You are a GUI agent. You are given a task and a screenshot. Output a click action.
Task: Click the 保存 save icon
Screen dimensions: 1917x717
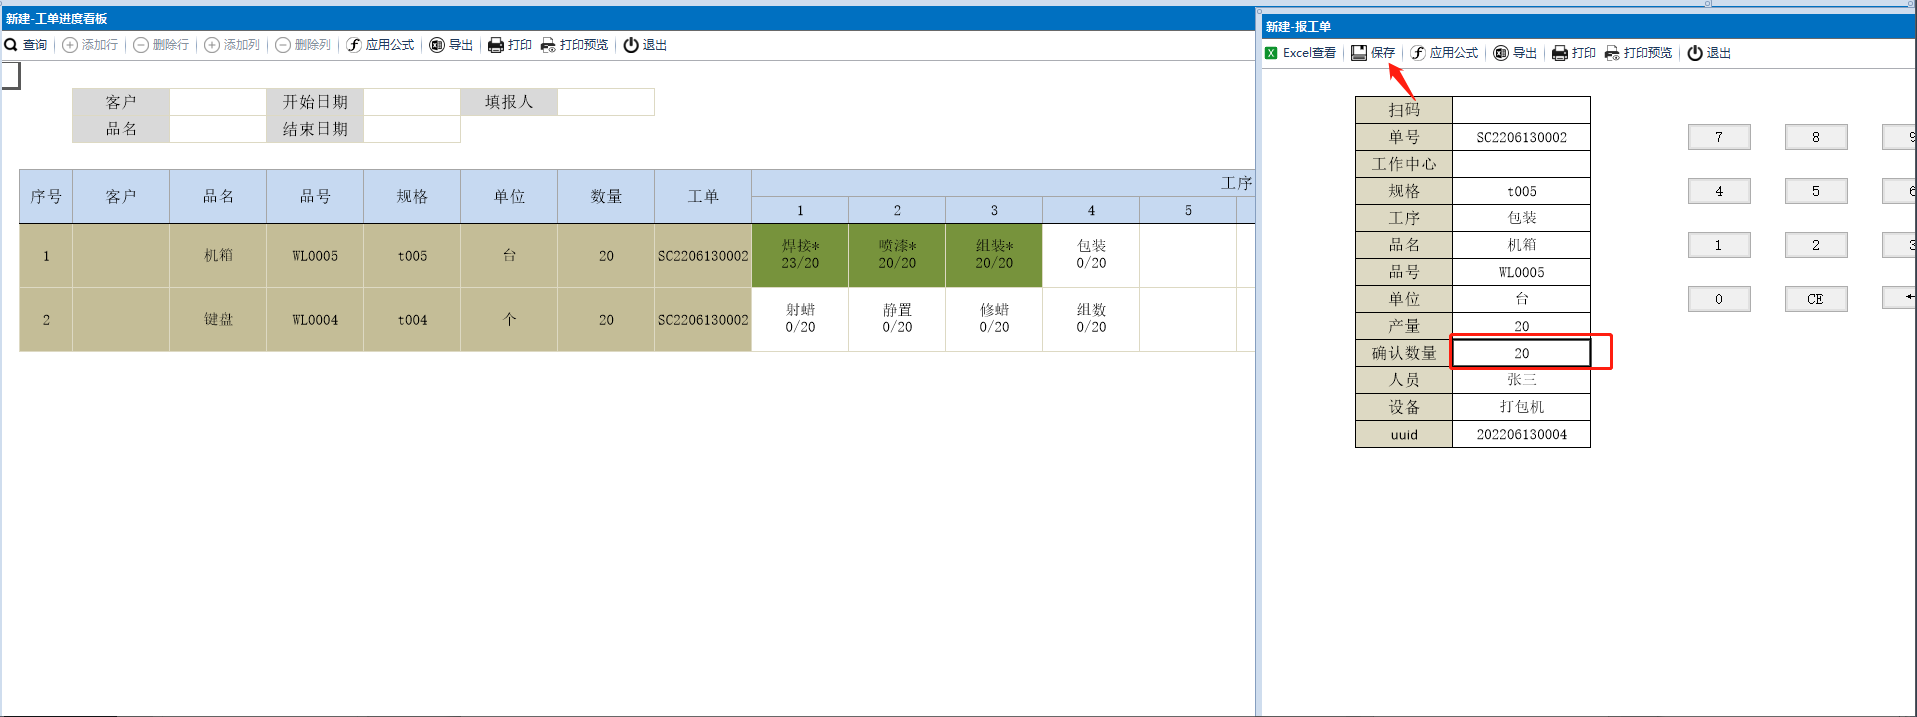tap(1359, 53)
